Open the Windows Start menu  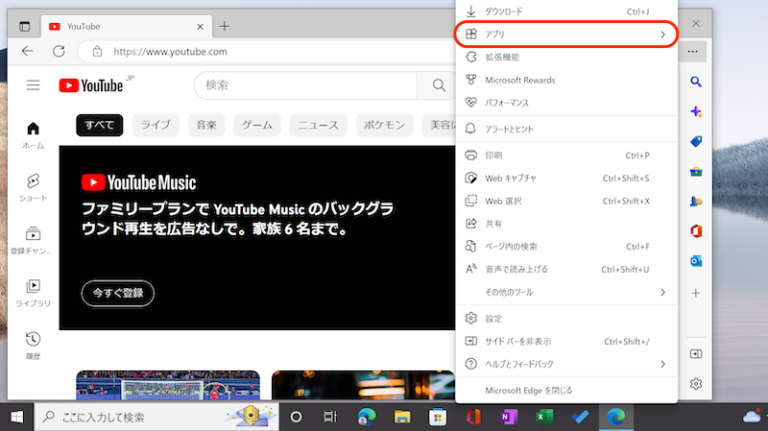click(17, 417)
